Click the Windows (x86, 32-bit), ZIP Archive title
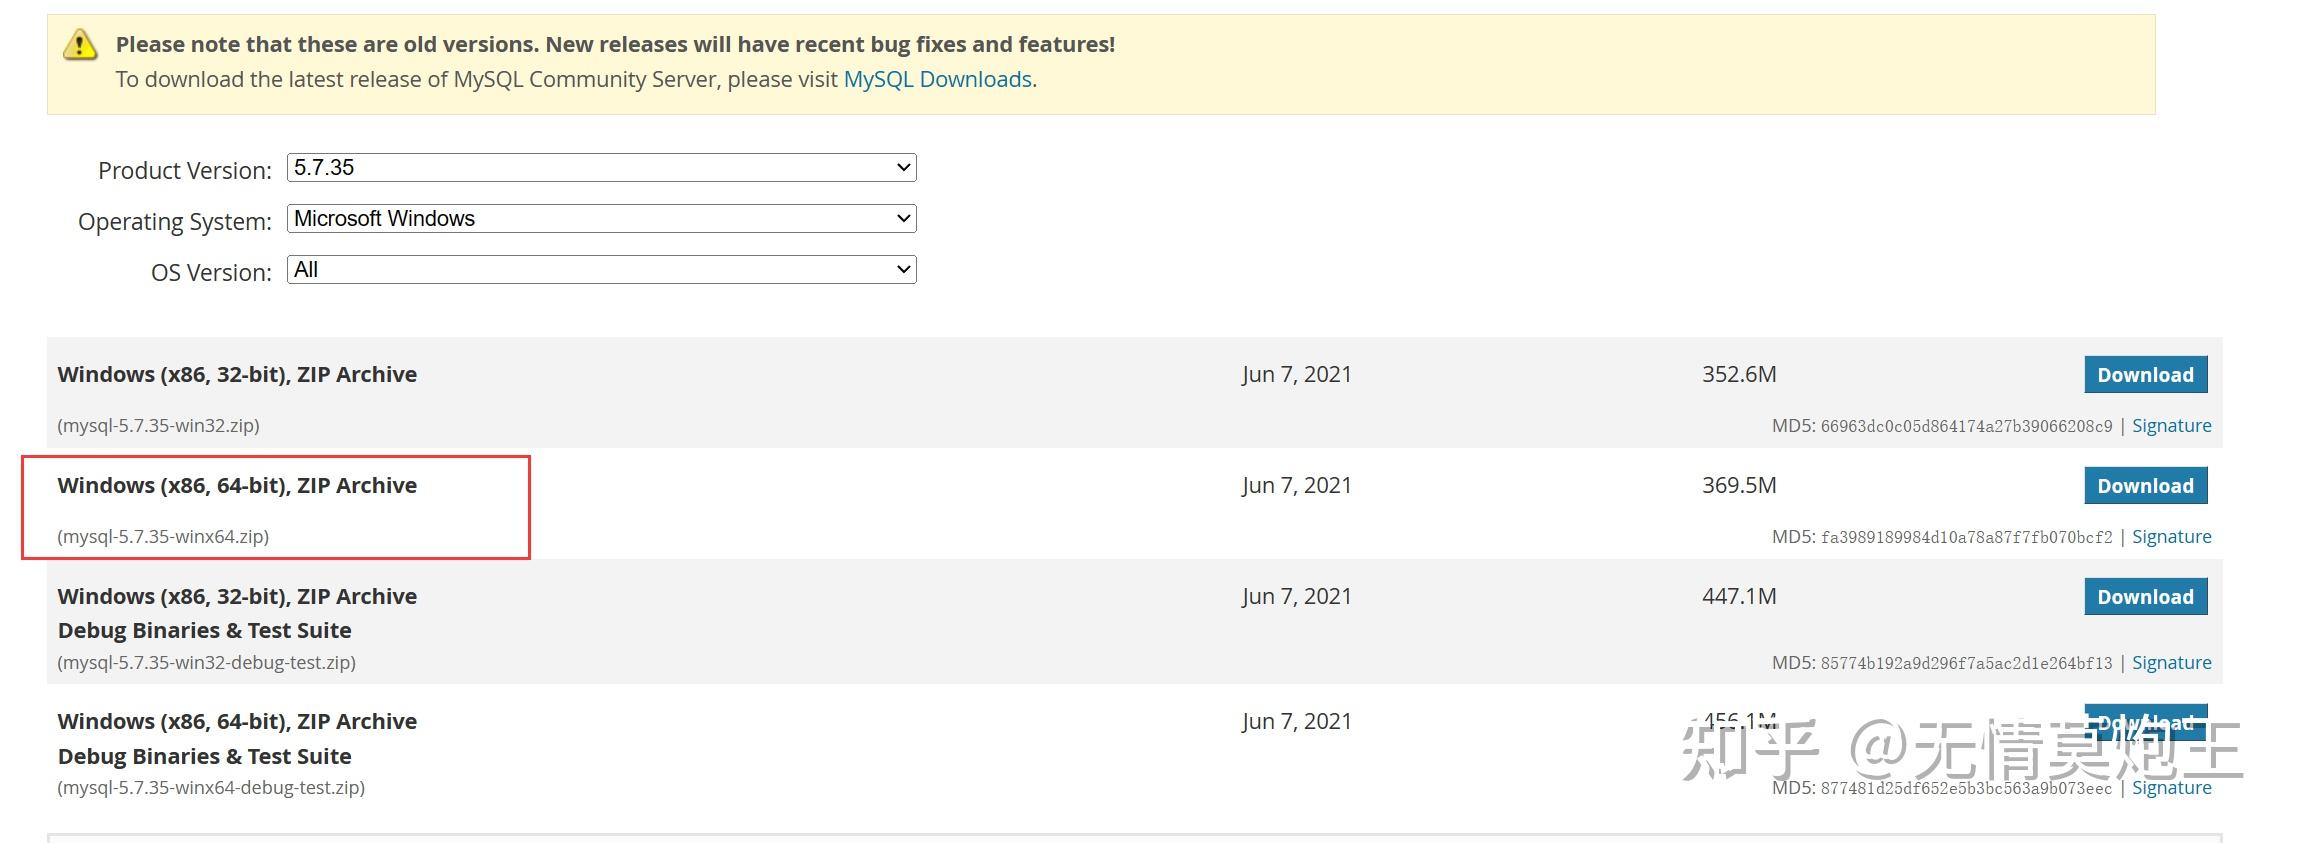Image resolution: width=2303 pixels, height=843 pixels. pyautogui.click(x=237, y=375)
